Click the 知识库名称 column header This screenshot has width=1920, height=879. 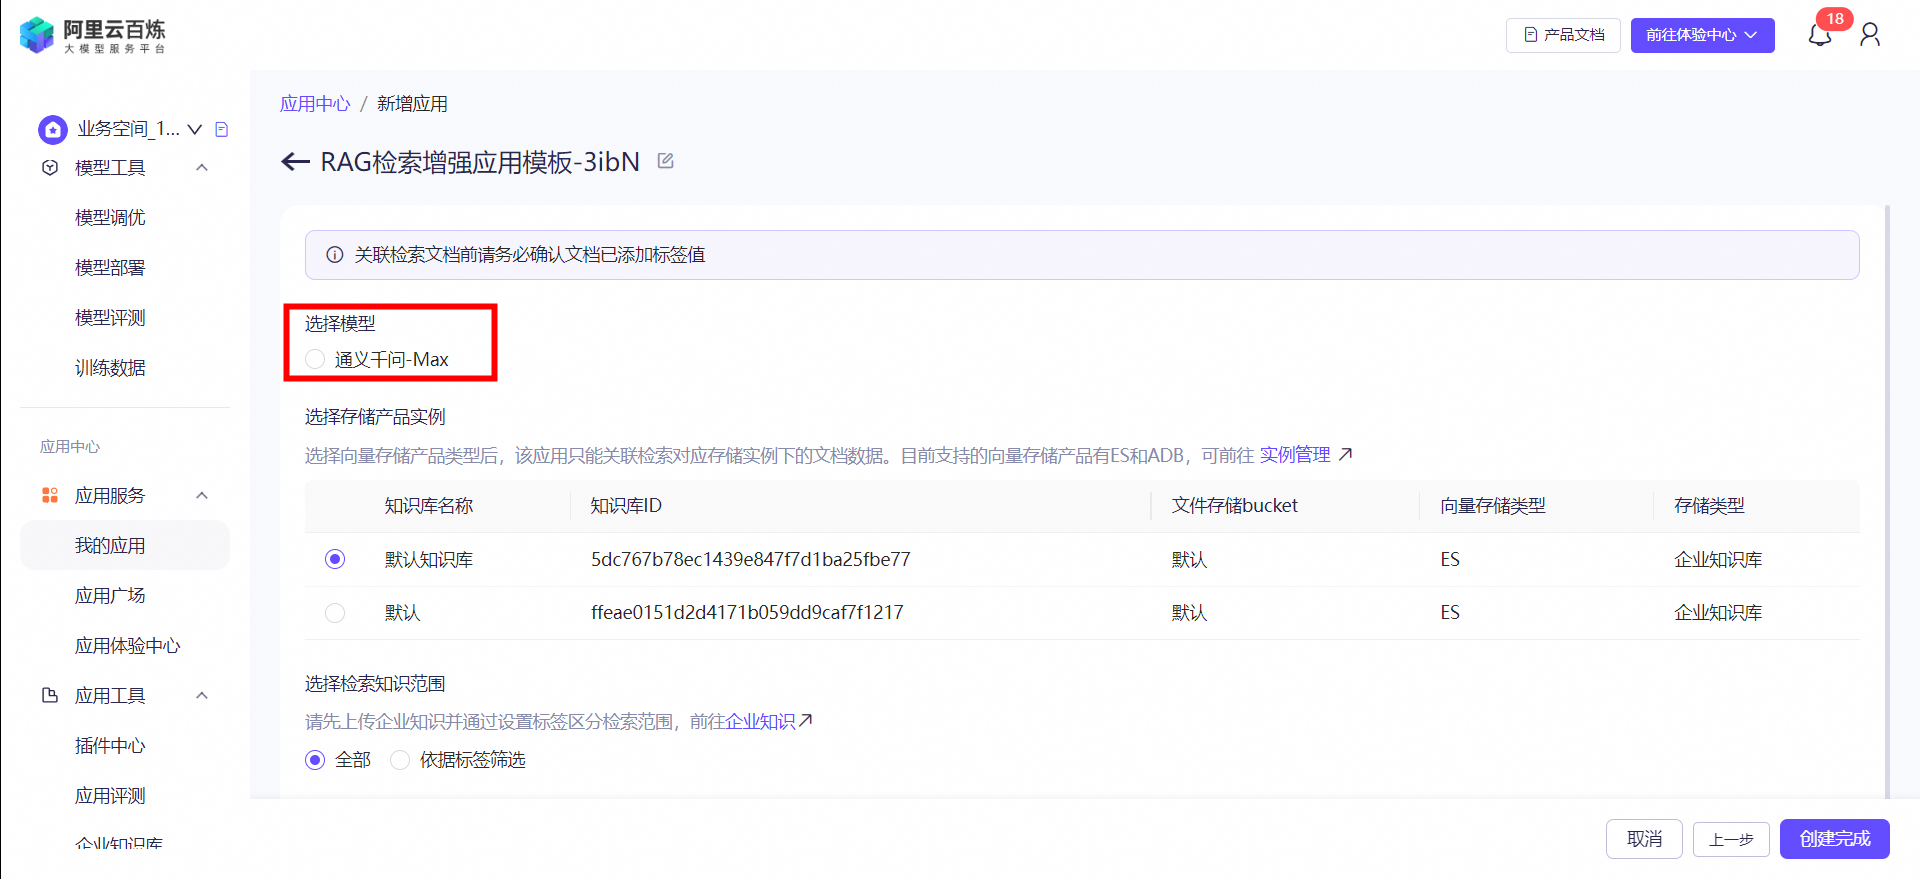click(x=429, y=506)
